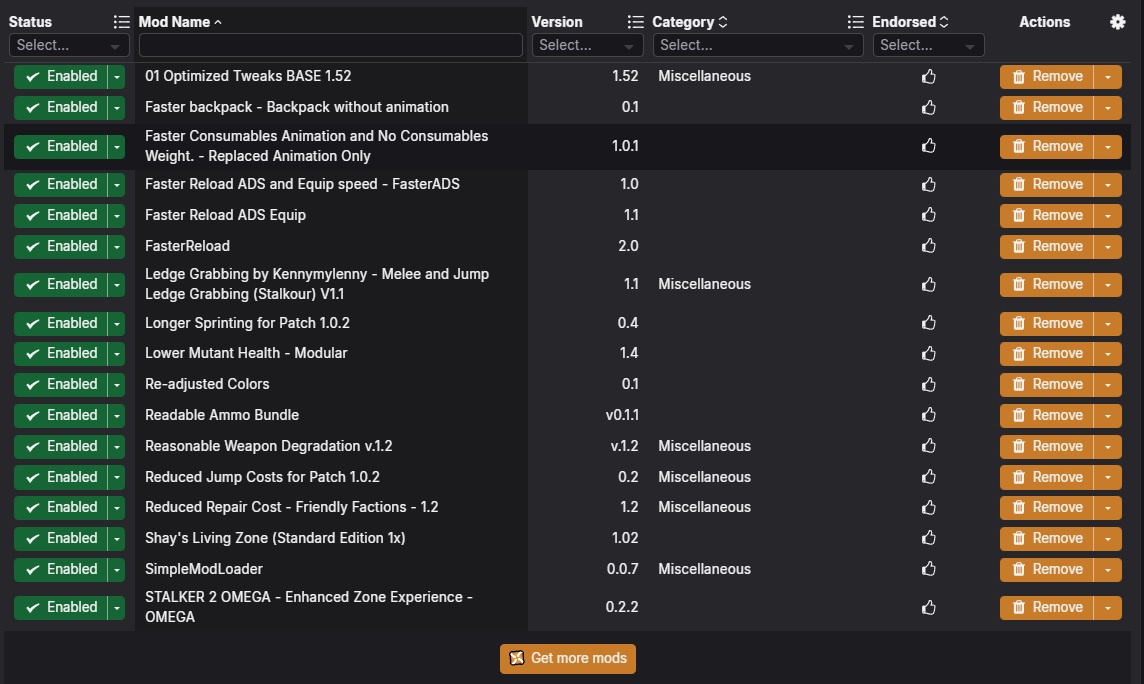Endorse Shay's Living Zone mod
This screenshot has height=684, width=1144.
929,538
